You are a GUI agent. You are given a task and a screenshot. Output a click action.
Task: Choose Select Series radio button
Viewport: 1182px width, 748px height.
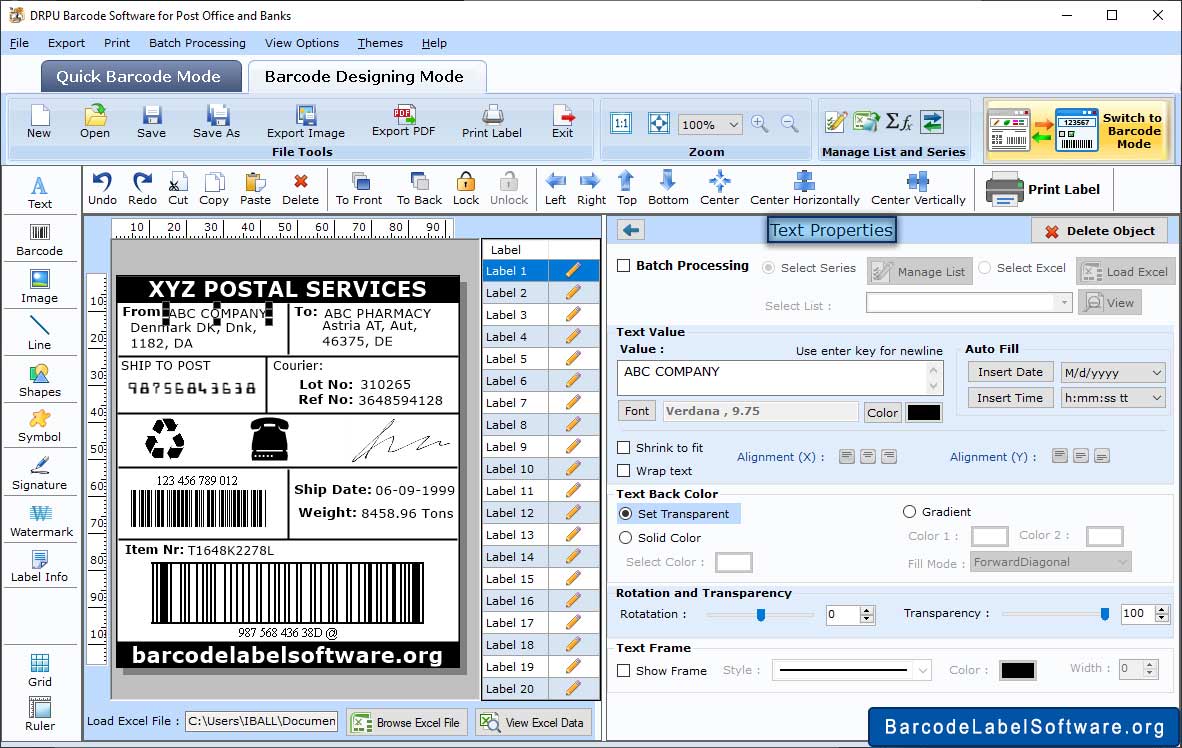(x=768, y=268)
